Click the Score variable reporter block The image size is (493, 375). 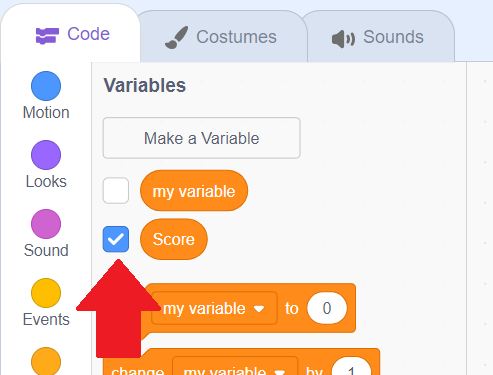[x=174, y=239]
